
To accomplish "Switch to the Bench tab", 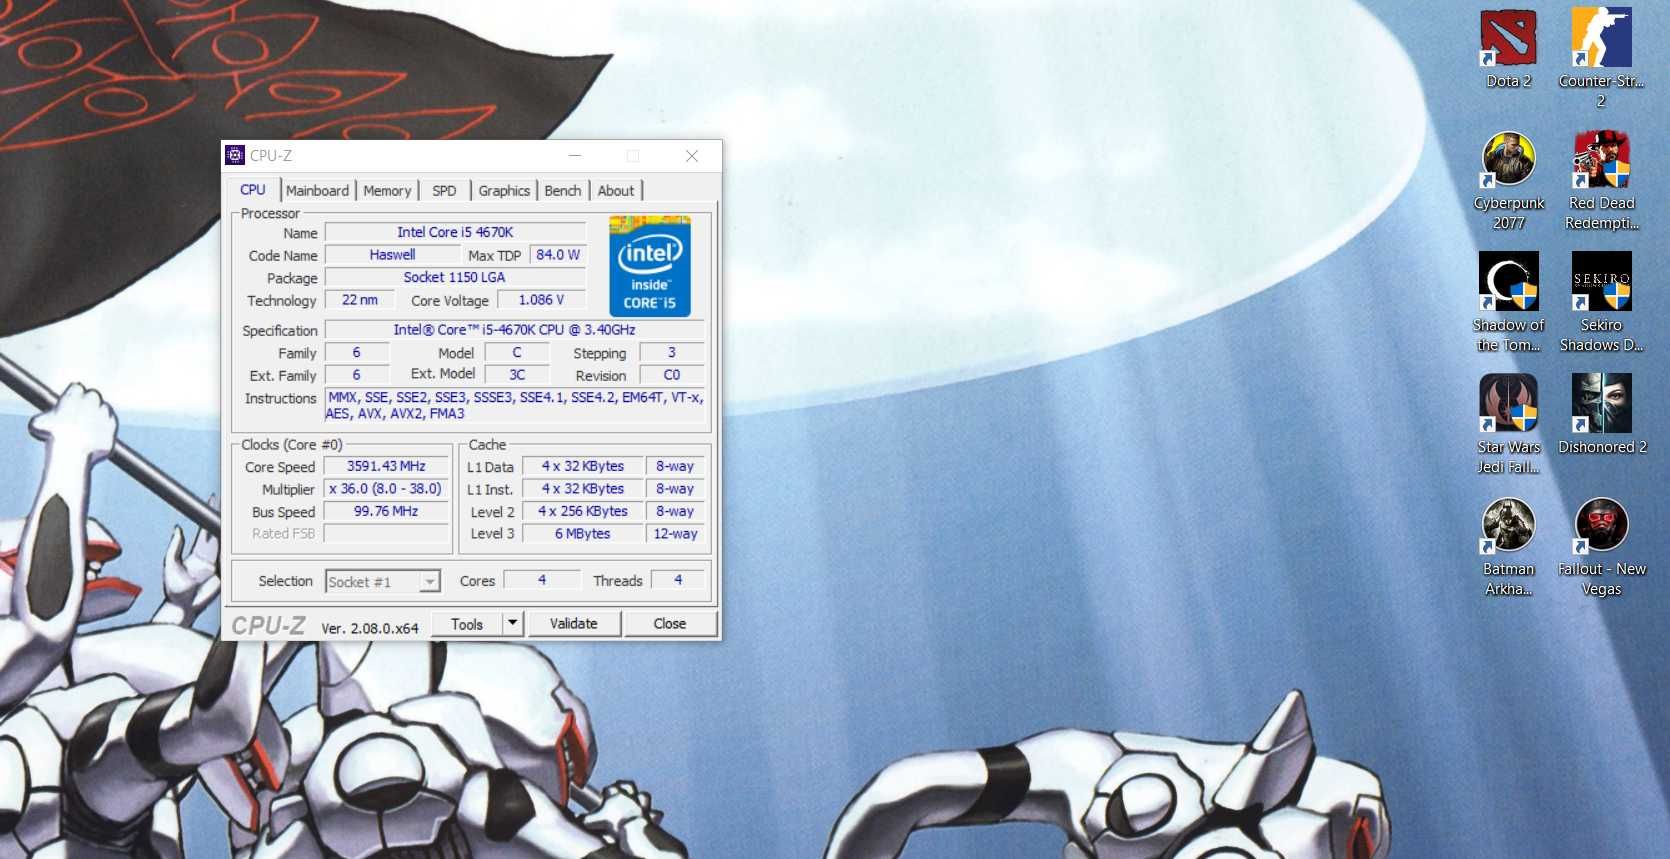I will [563, 191].
